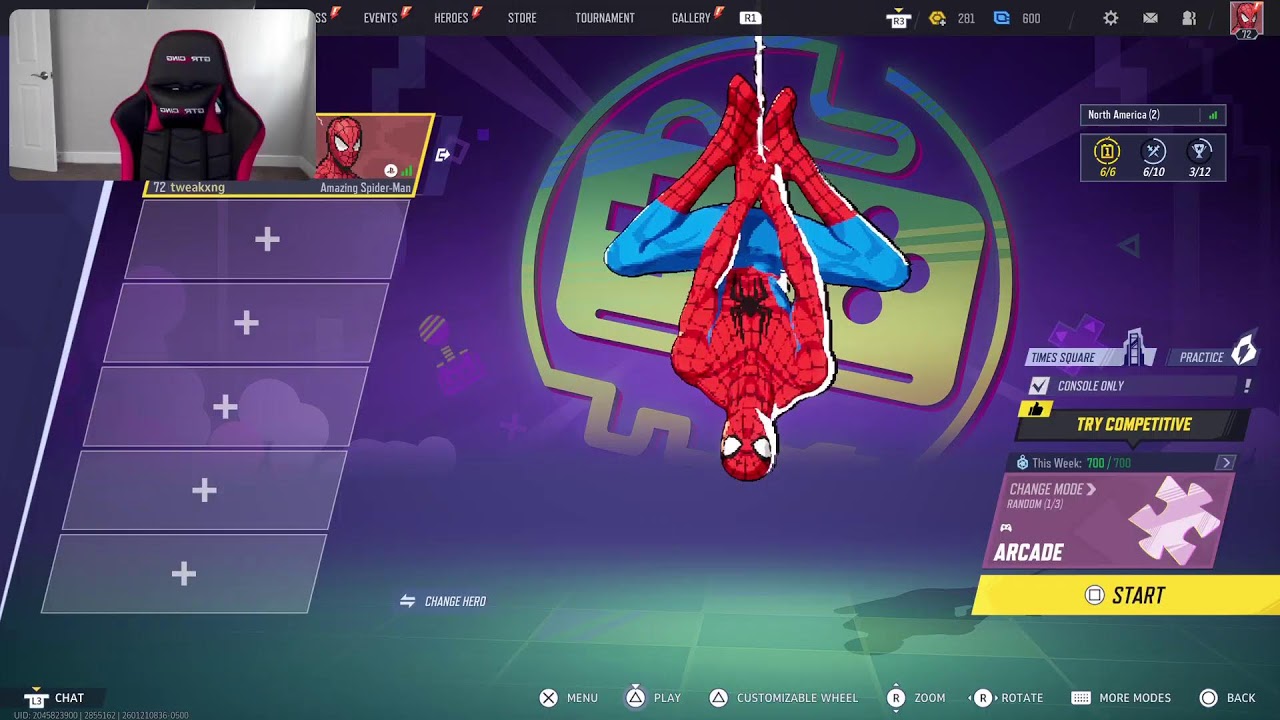The width and height of the screenshot is (1280, 720).
Task: Open the 6/6 daily mission icon
Action: click(x=1107, y=151)
